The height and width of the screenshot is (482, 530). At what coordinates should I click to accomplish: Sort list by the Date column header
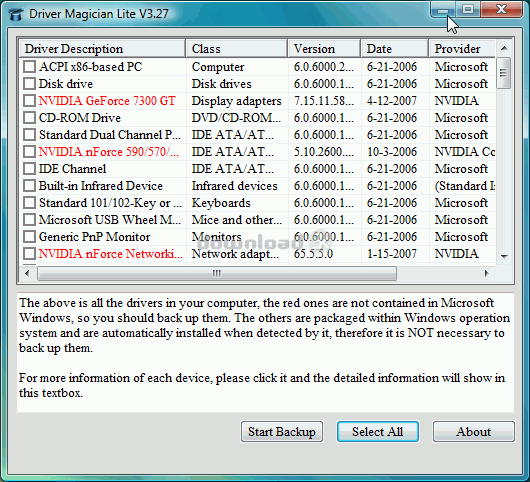point(394,49)
